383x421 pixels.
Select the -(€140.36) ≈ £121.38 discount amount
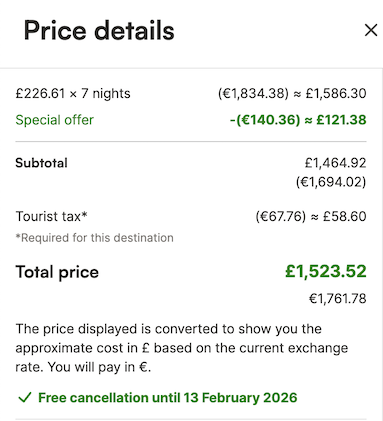(x=298, y=120)
